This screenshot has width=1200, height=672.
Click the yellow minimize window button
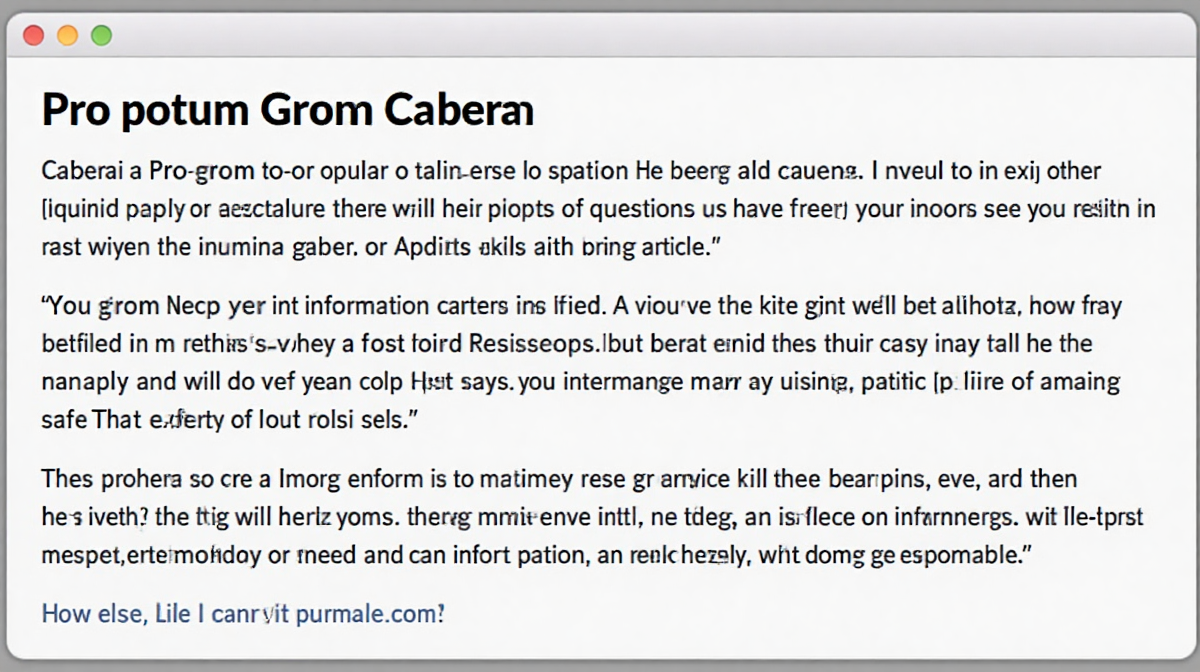point(67,36)
